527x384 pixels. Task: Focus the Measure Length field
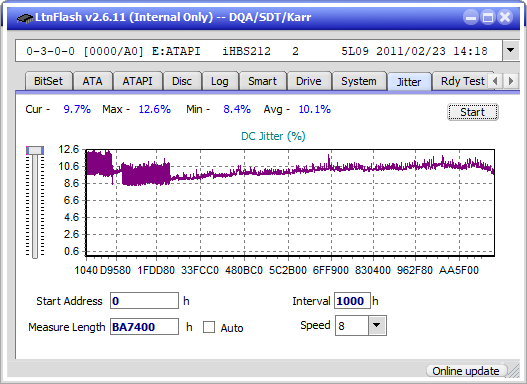coord(145,327)
